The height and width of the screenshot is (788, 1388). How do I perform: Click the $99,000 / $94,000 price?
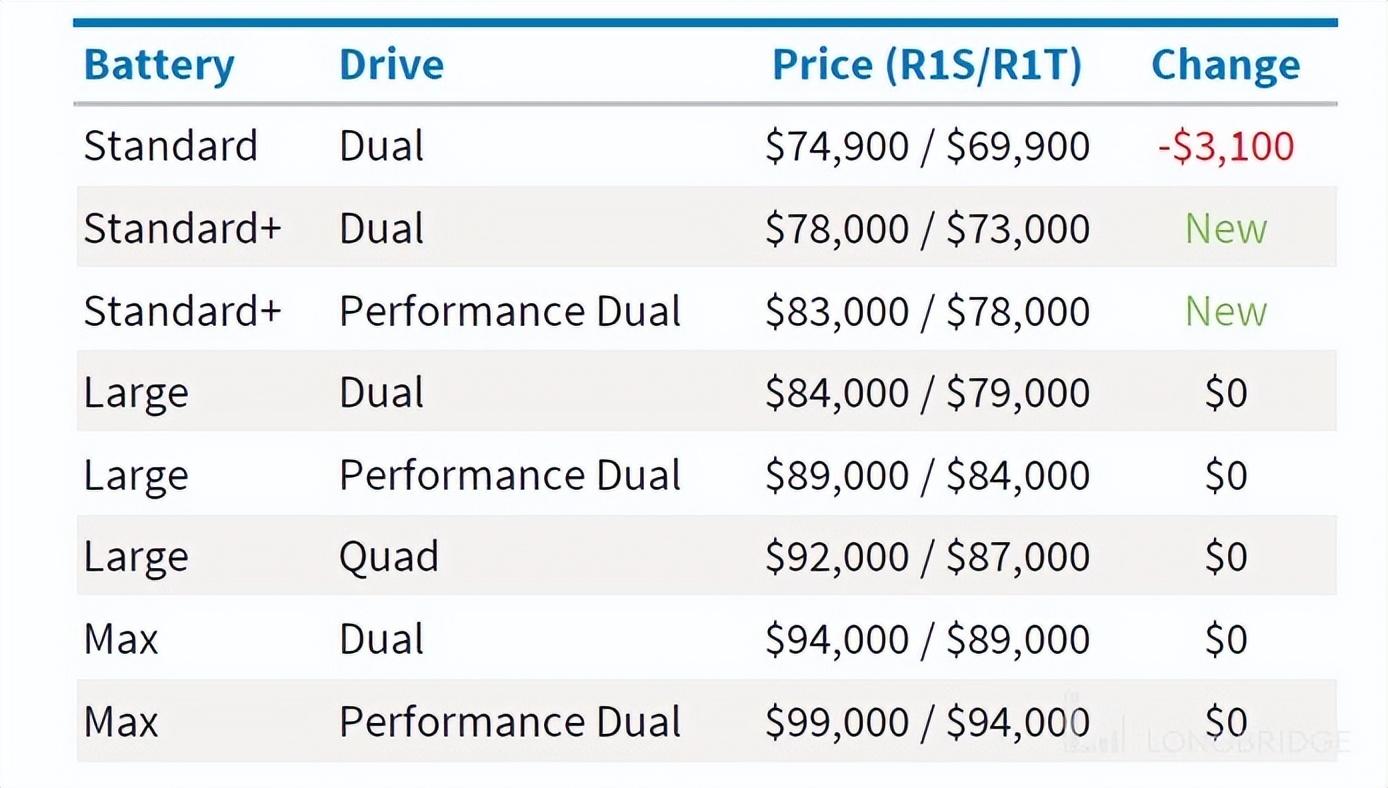927,722
